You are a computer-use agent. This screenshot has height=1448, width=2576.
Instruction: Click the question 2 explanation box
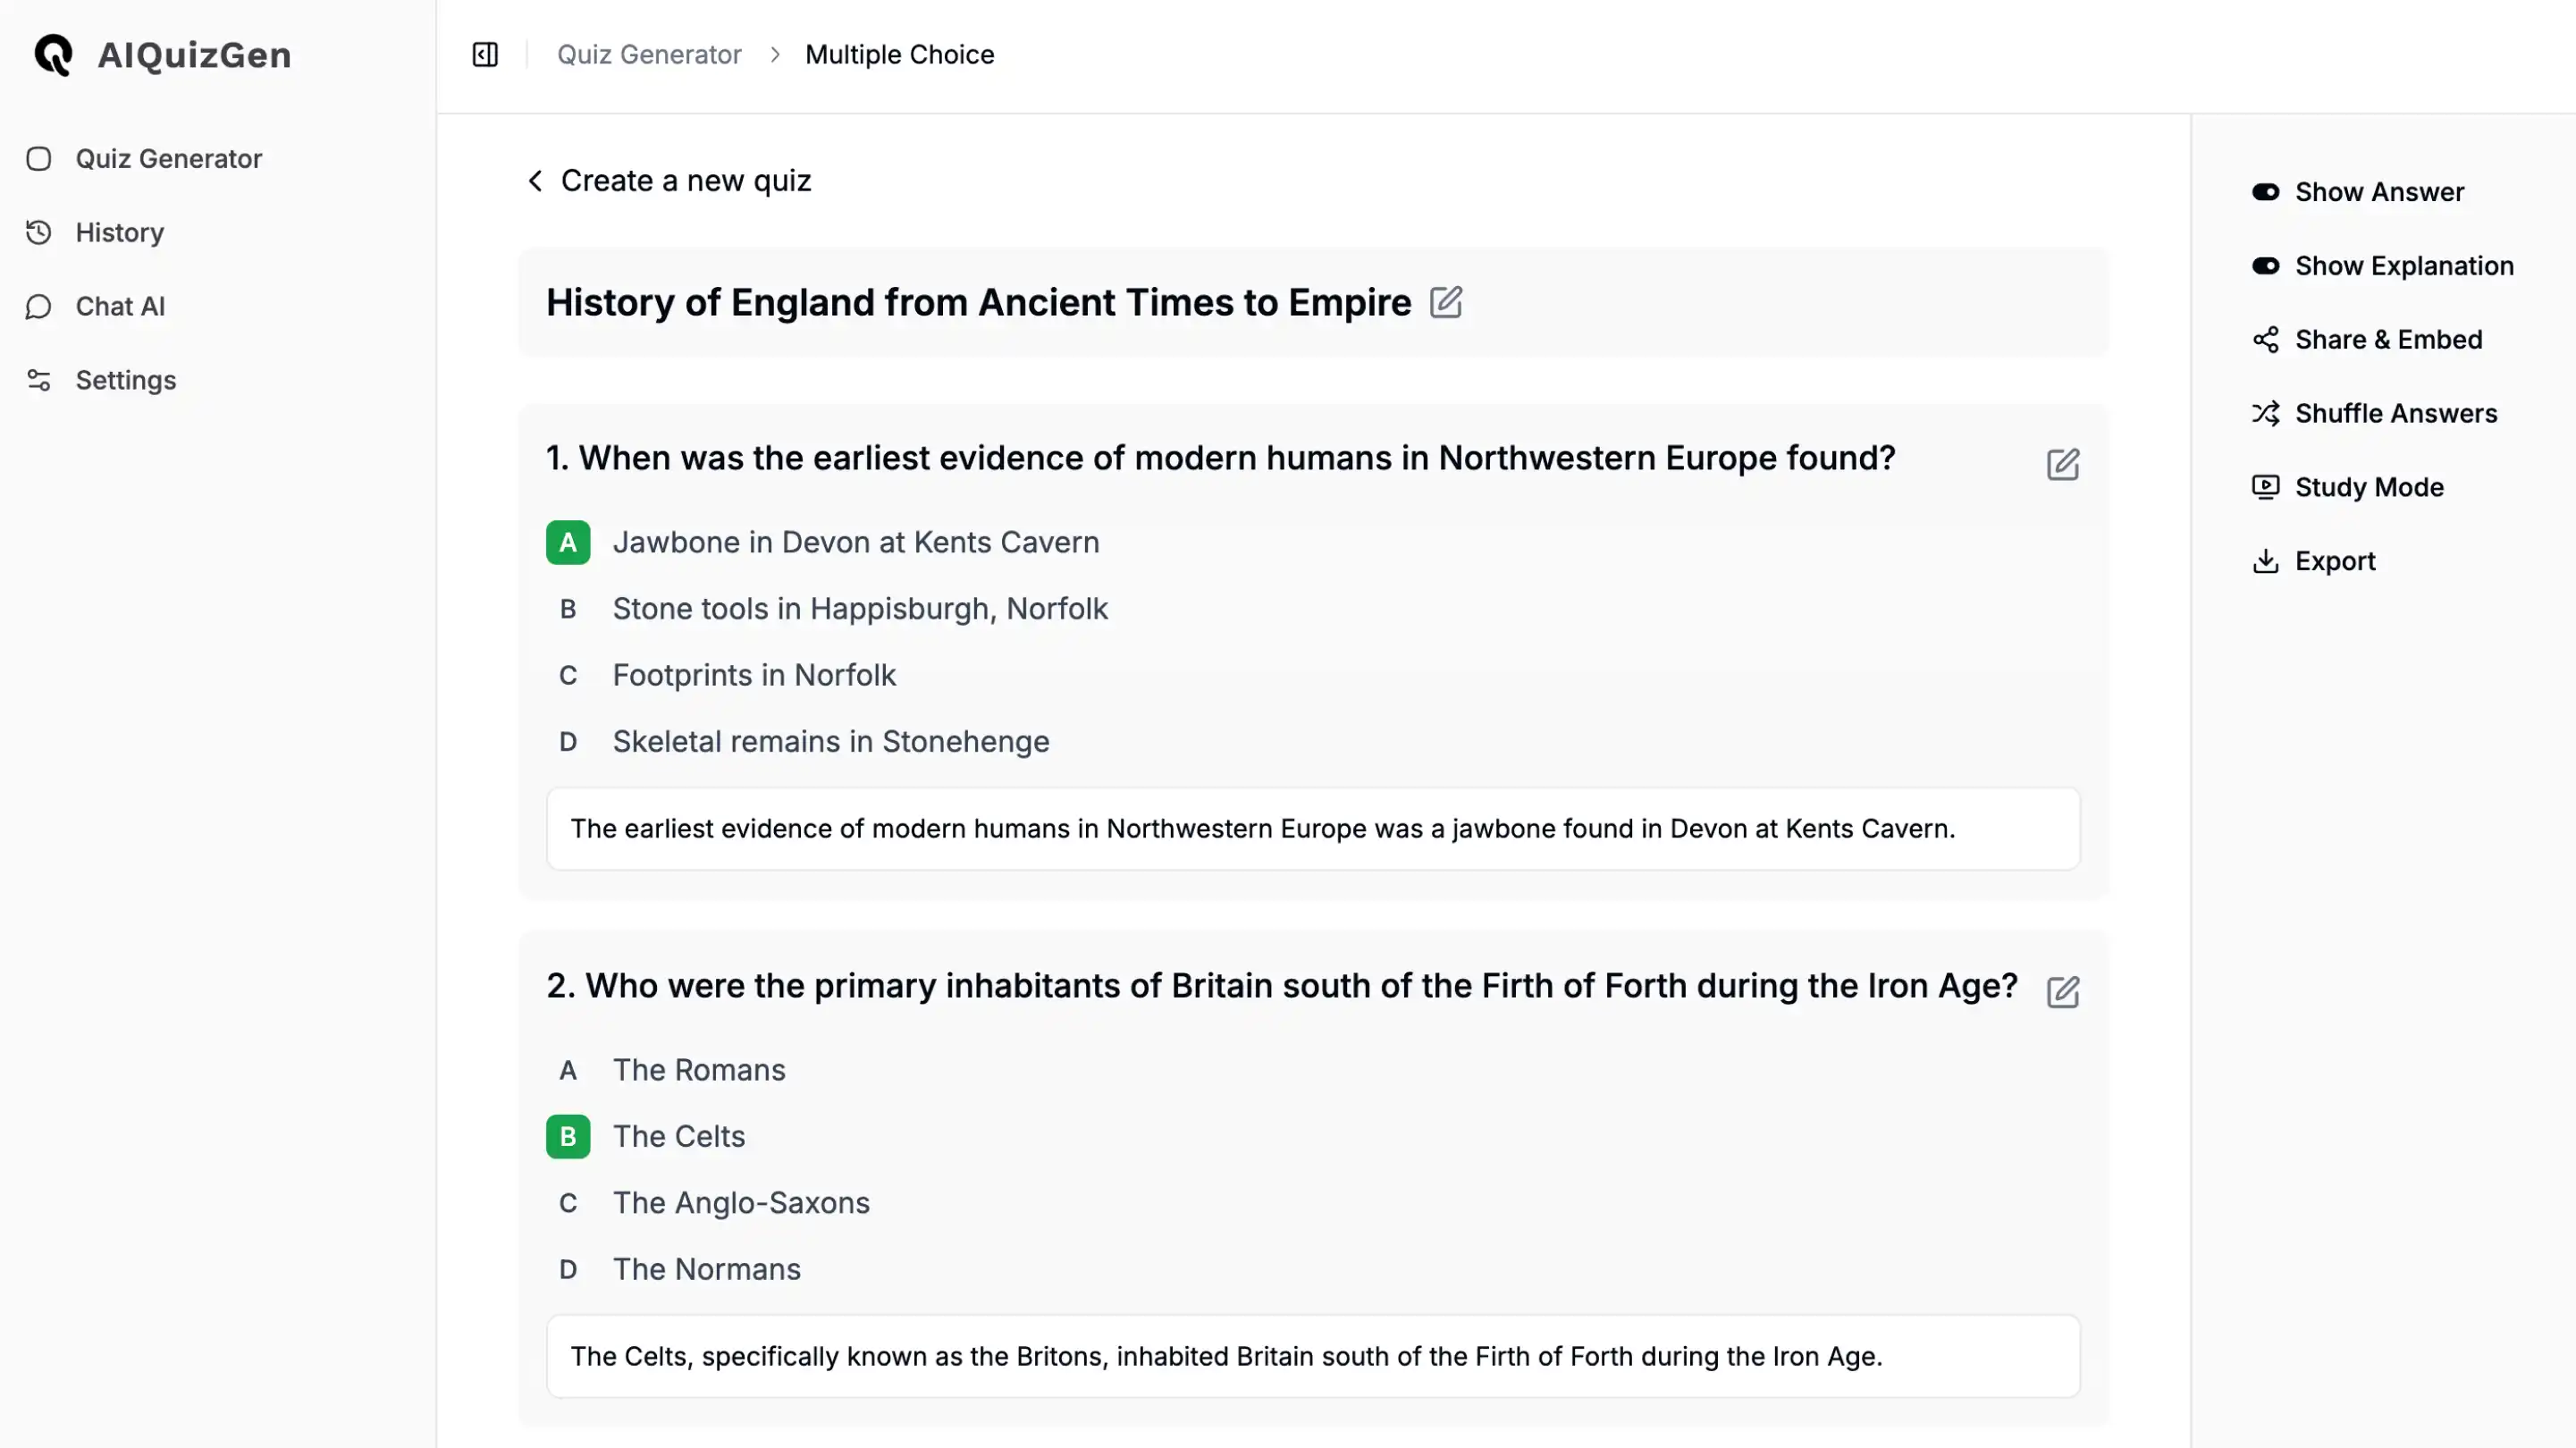pos(1313,1356)
